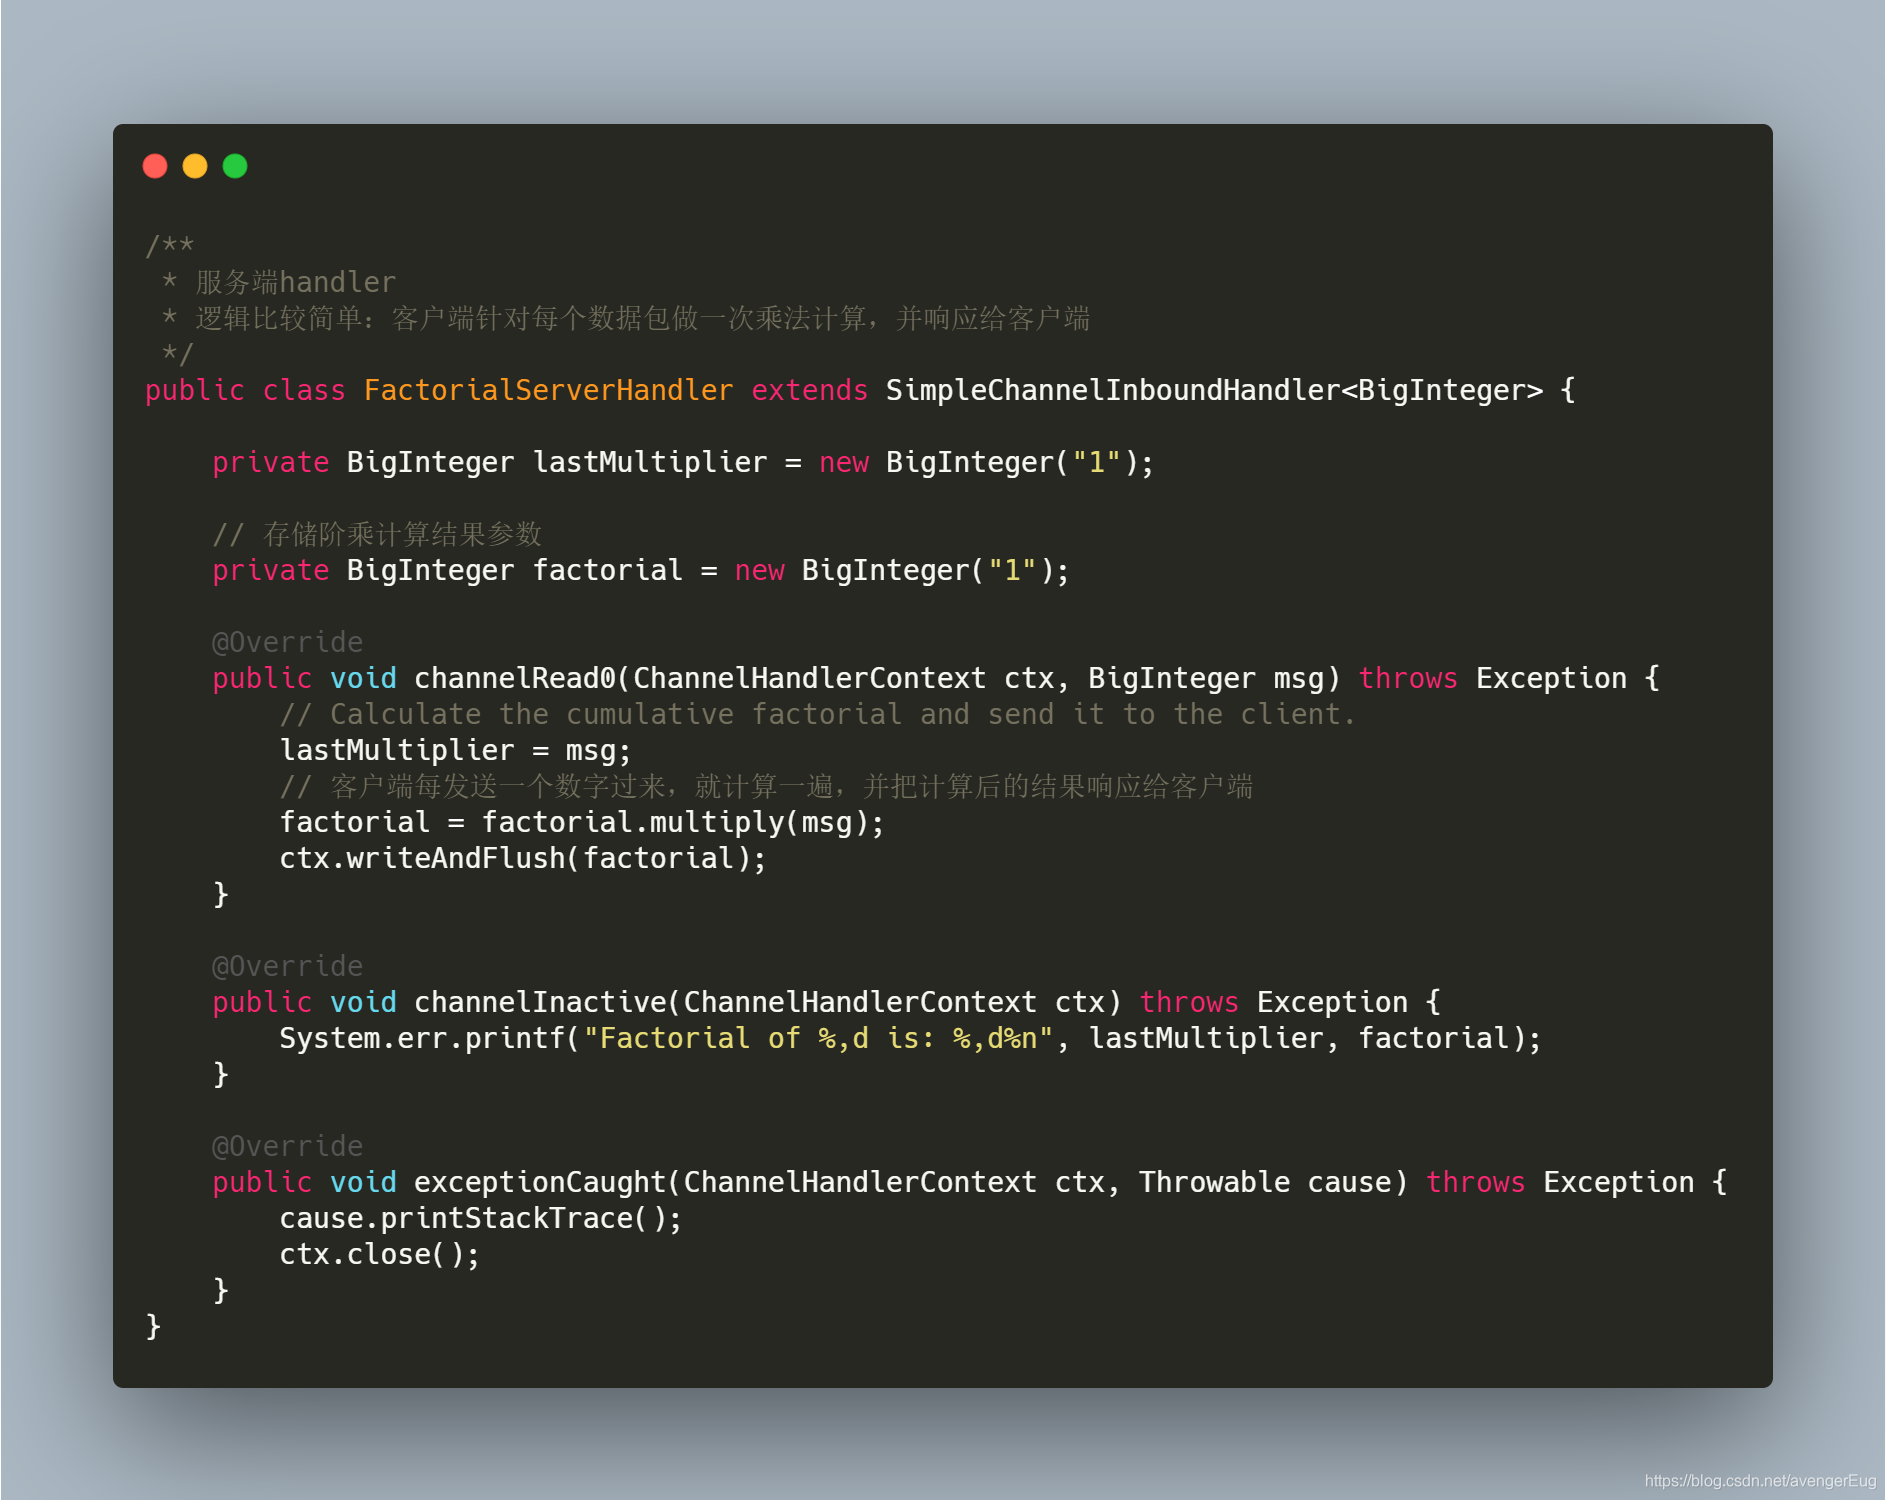Click the string "Factorial of %,d is: %,d%n"

pyautogui.click(x=818, y=1038)
